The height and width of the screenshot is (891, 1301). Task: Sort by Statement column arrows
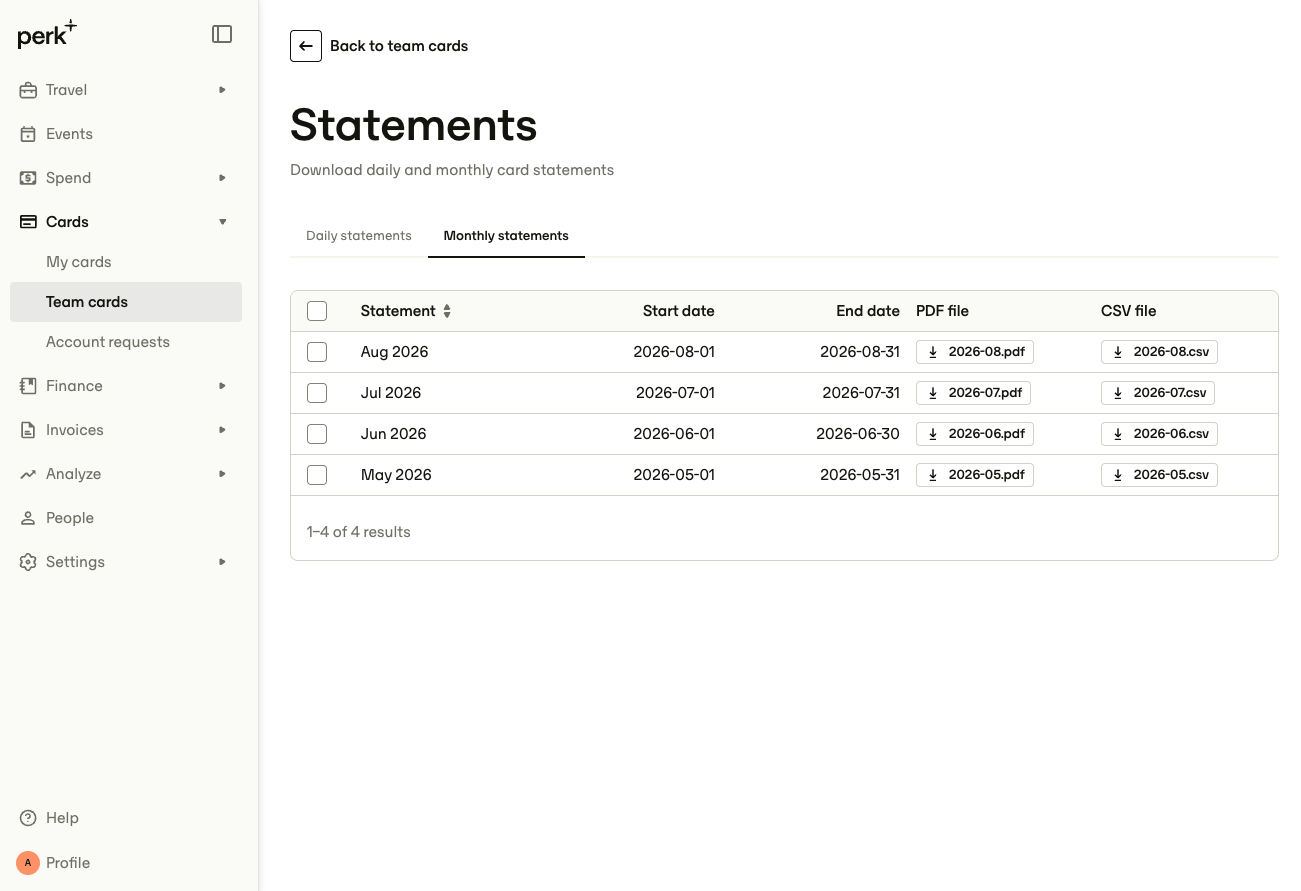coord(447,311)
